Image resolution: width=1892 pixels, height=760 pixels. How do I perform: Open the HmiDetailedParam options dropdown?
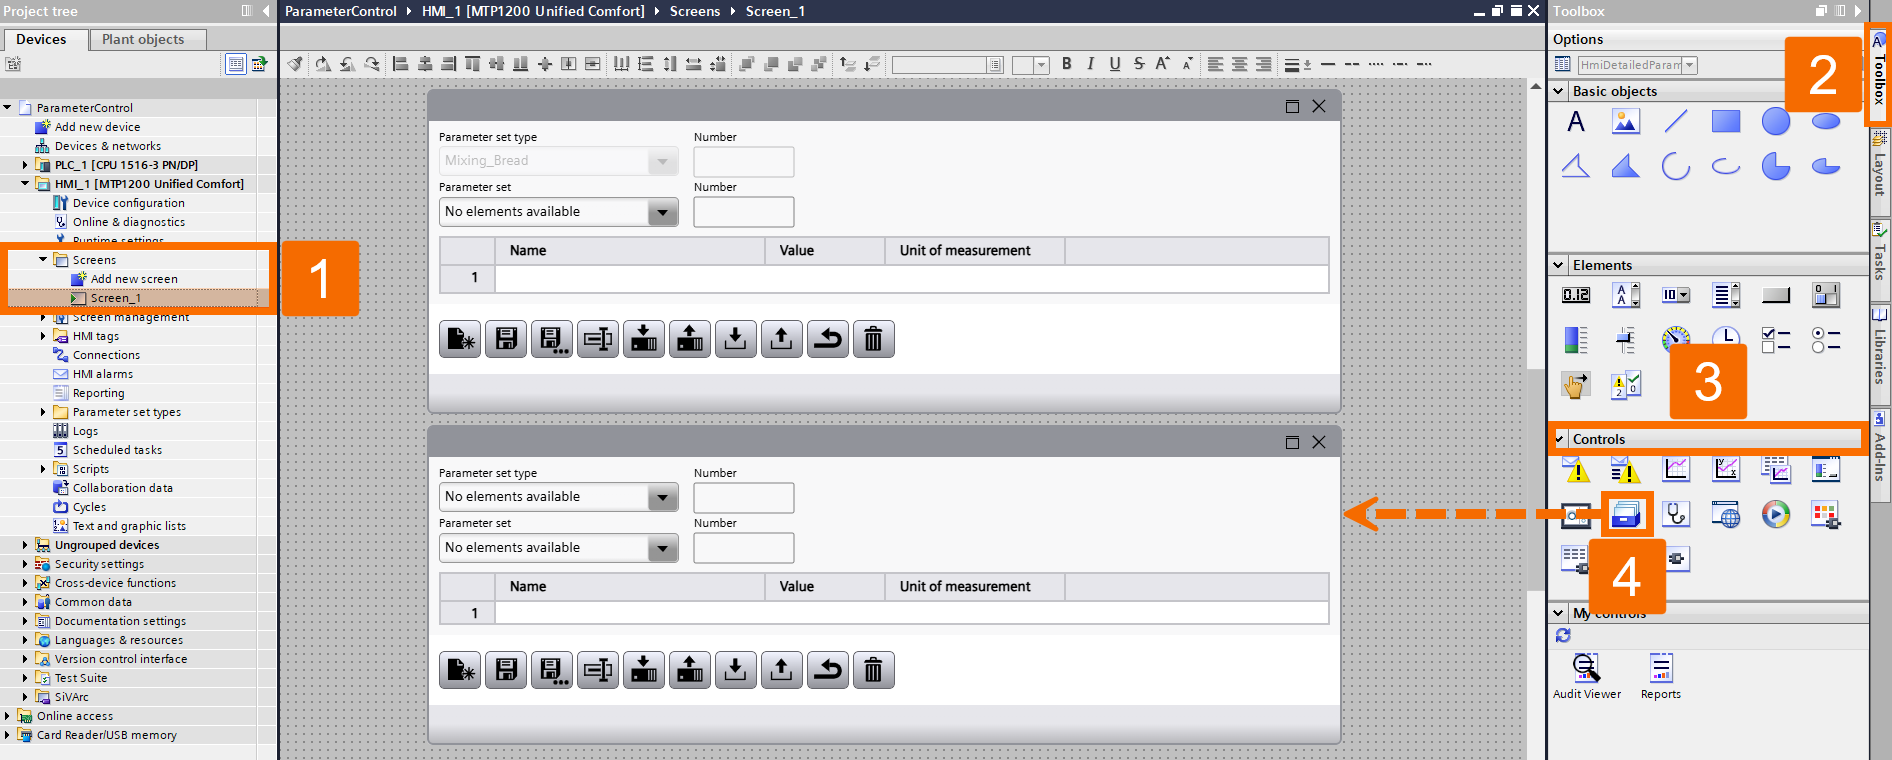1689,65
